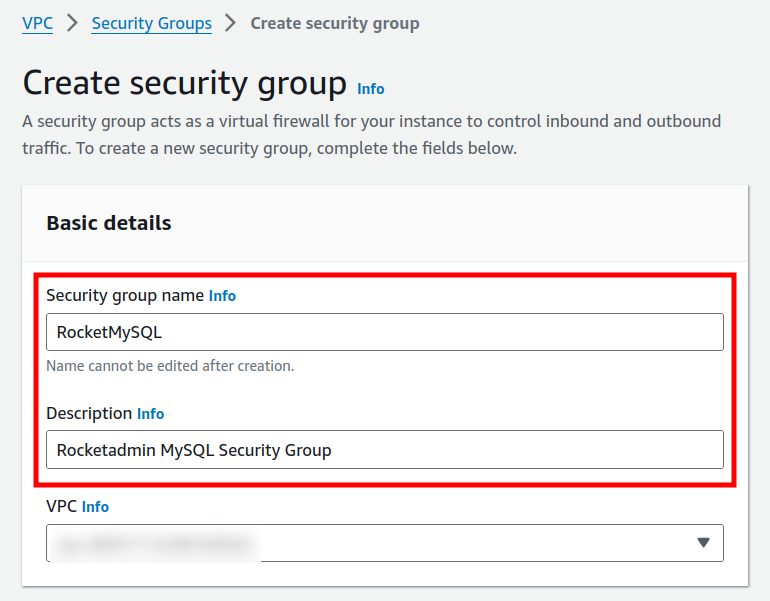770x601 pixels.
Task: Open Info link for Security group name
Action: point(222,296)
